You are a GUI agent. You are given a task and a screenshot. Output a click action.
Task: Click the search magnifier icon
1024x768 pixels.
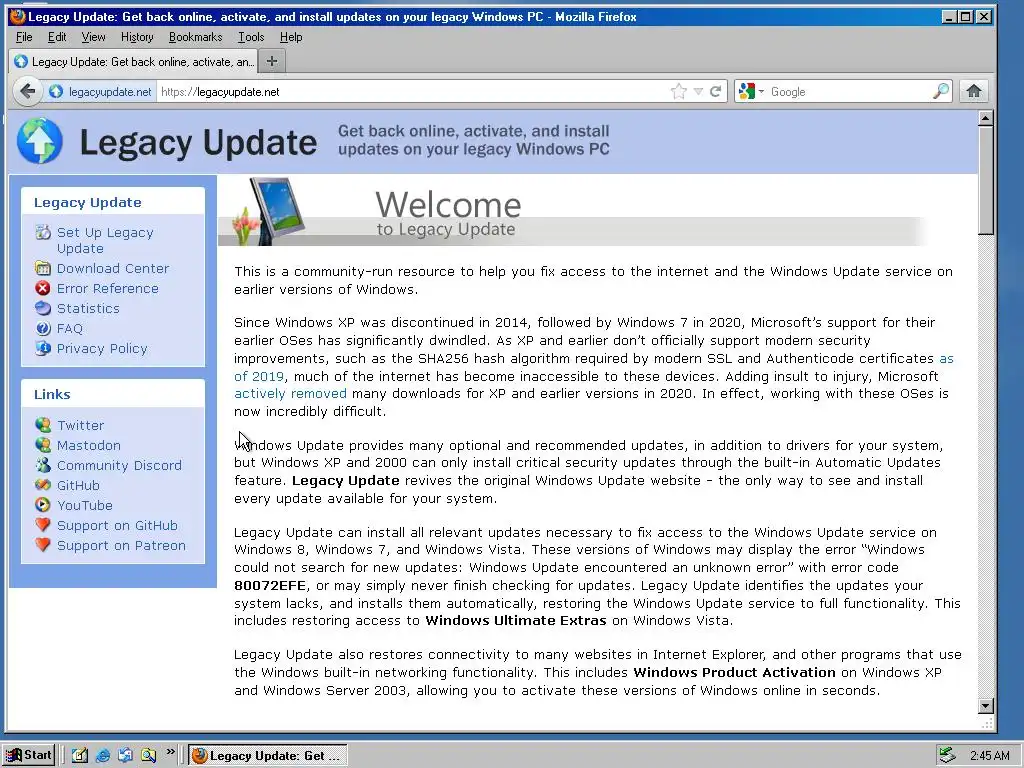(x=941, y=91)
